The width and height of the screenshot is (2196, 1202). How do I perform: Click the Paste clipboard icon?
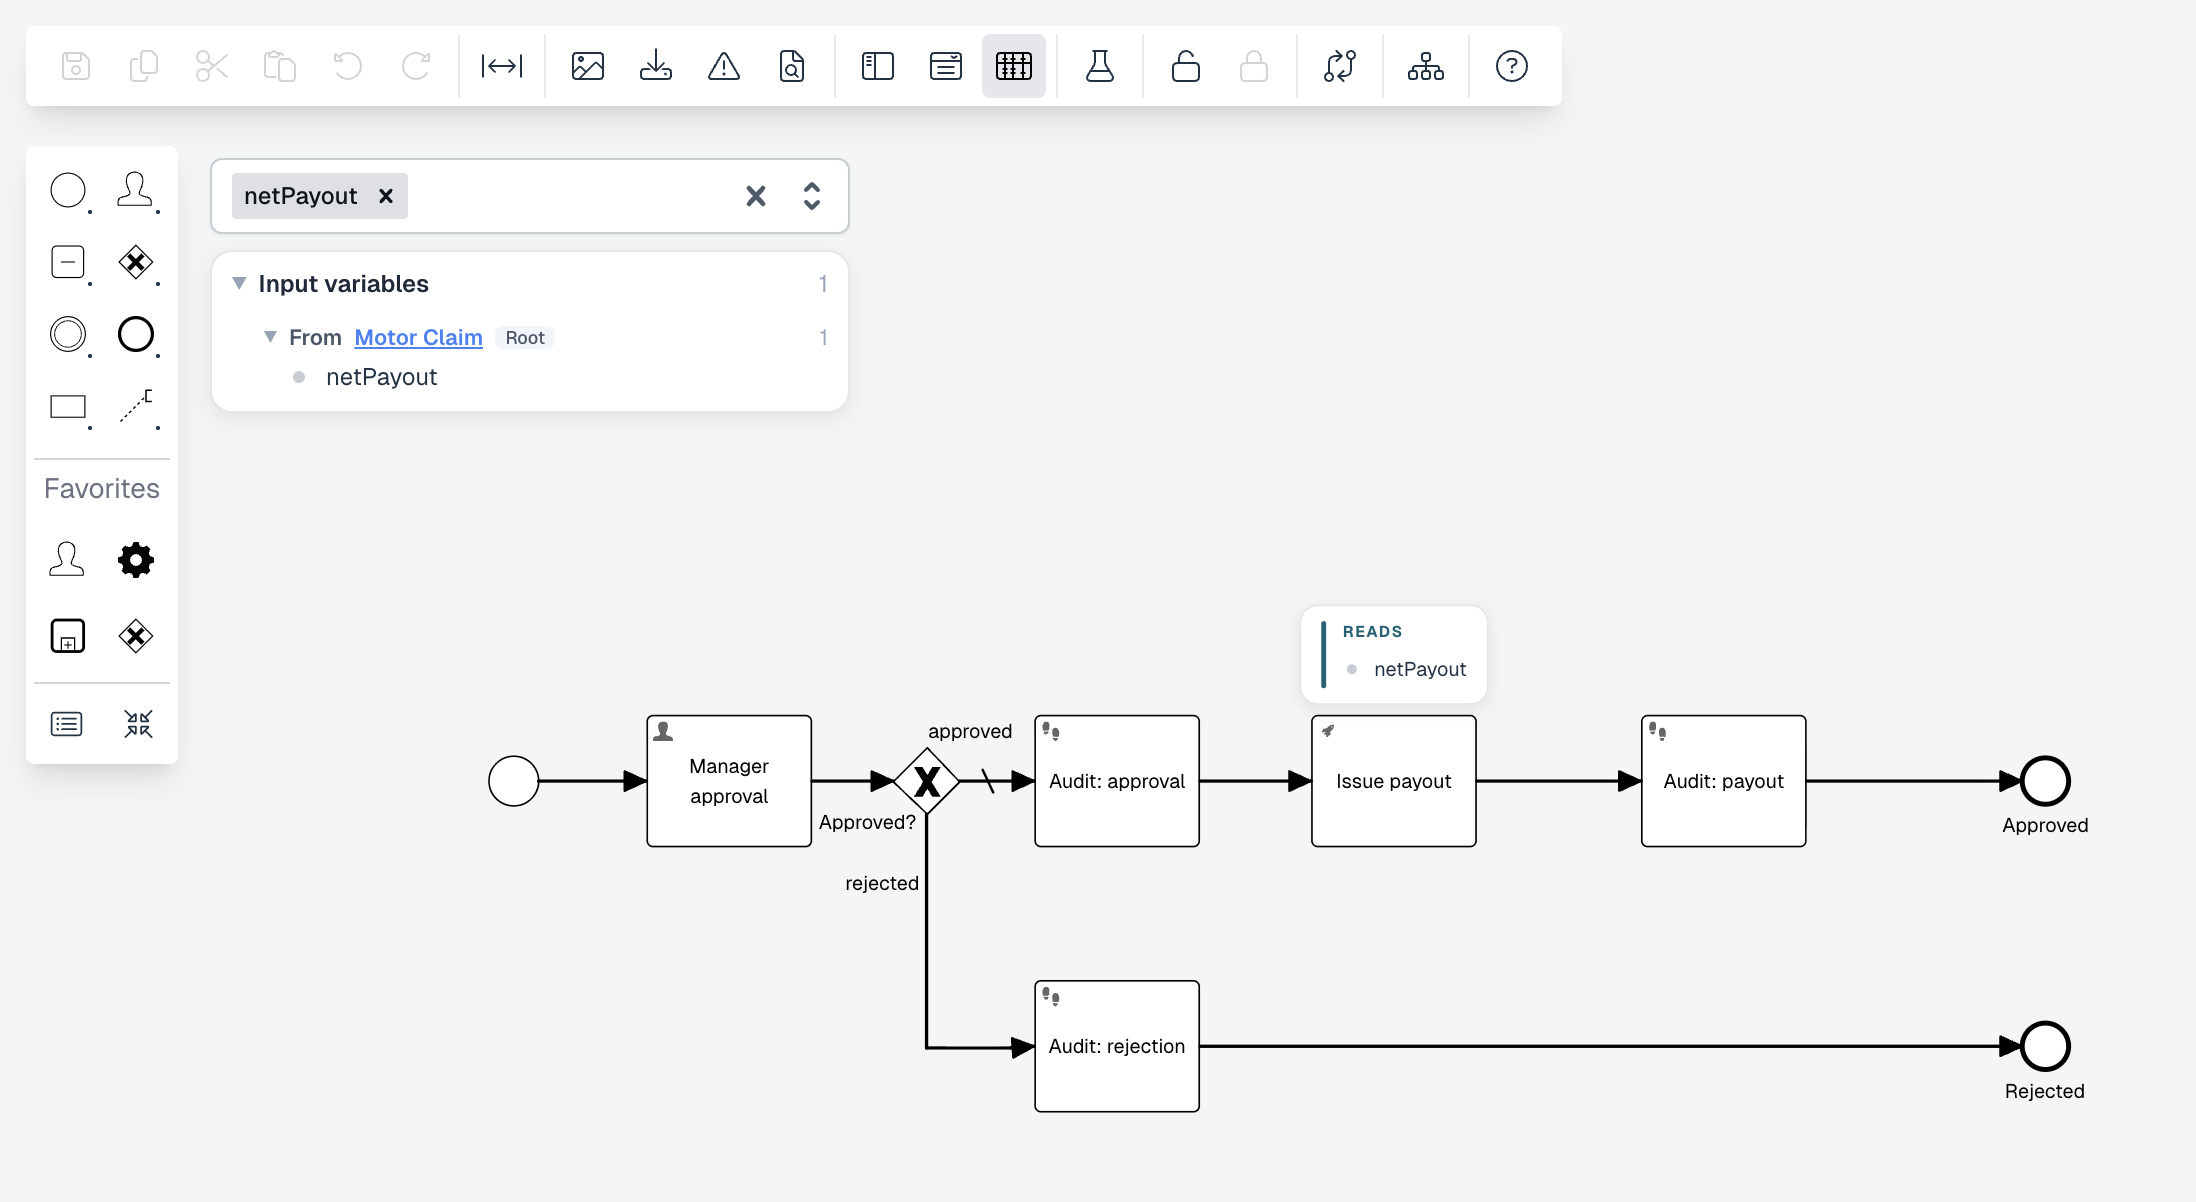(x=280, y=66)
